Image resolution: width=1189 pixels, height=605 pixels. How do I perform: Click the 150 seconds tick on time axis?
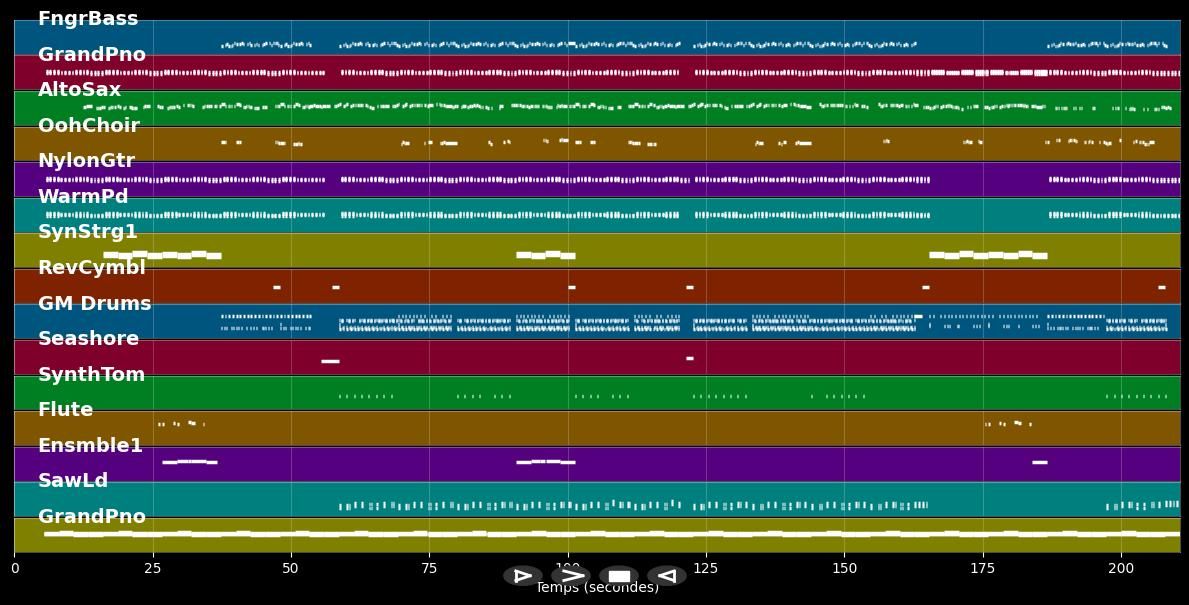coord(844,568)
